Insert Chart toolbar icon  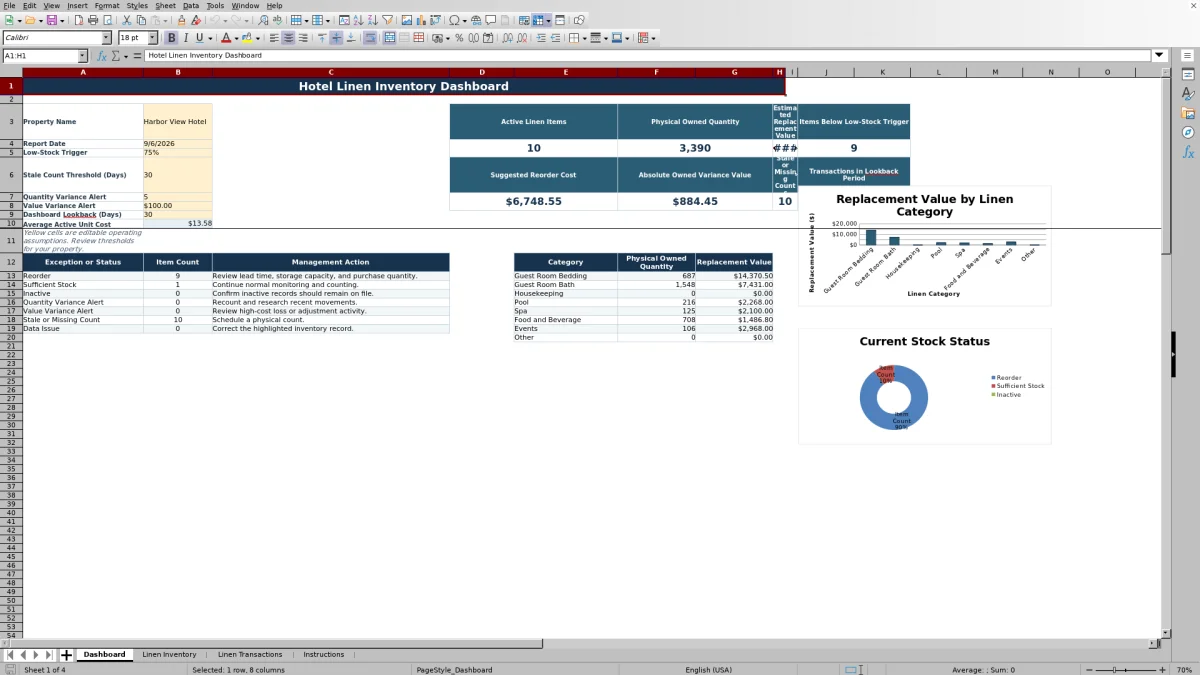click(x=420, y=20)
